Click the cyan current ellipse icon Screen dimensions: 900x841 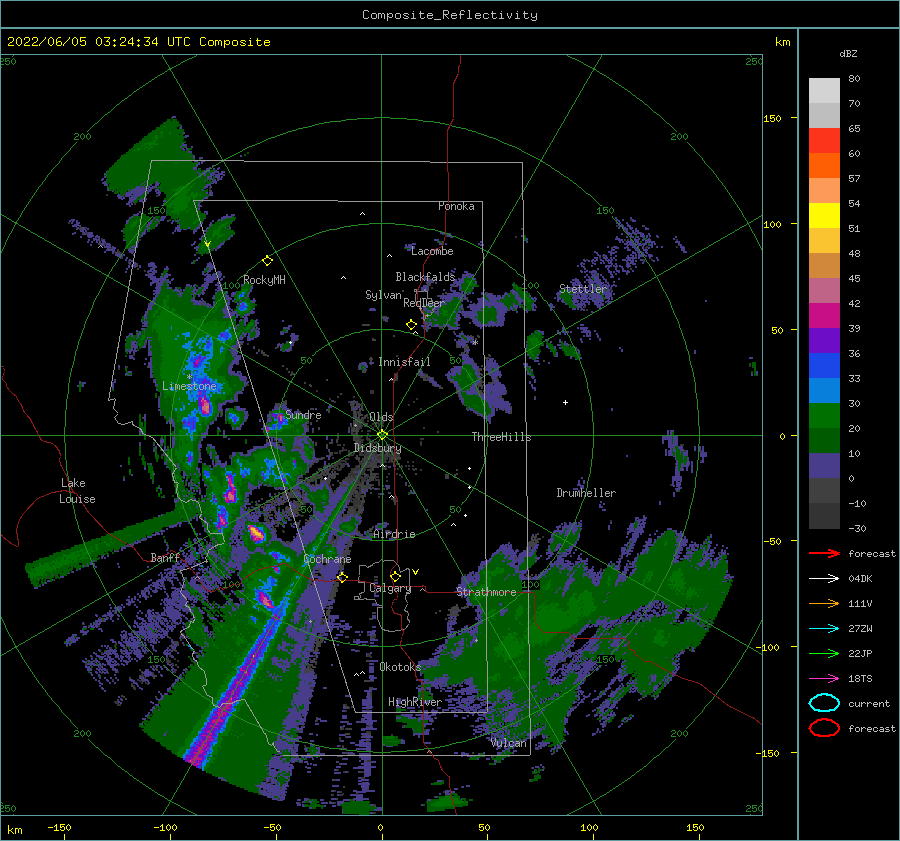point(824,703)
